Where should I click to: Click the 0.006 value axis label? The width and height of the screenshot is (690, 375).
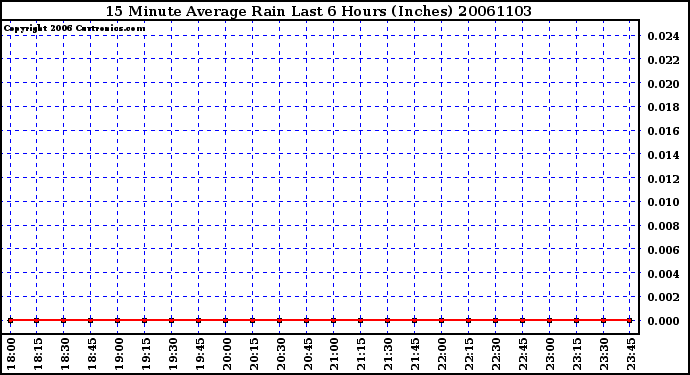click(x=663, y=250)
